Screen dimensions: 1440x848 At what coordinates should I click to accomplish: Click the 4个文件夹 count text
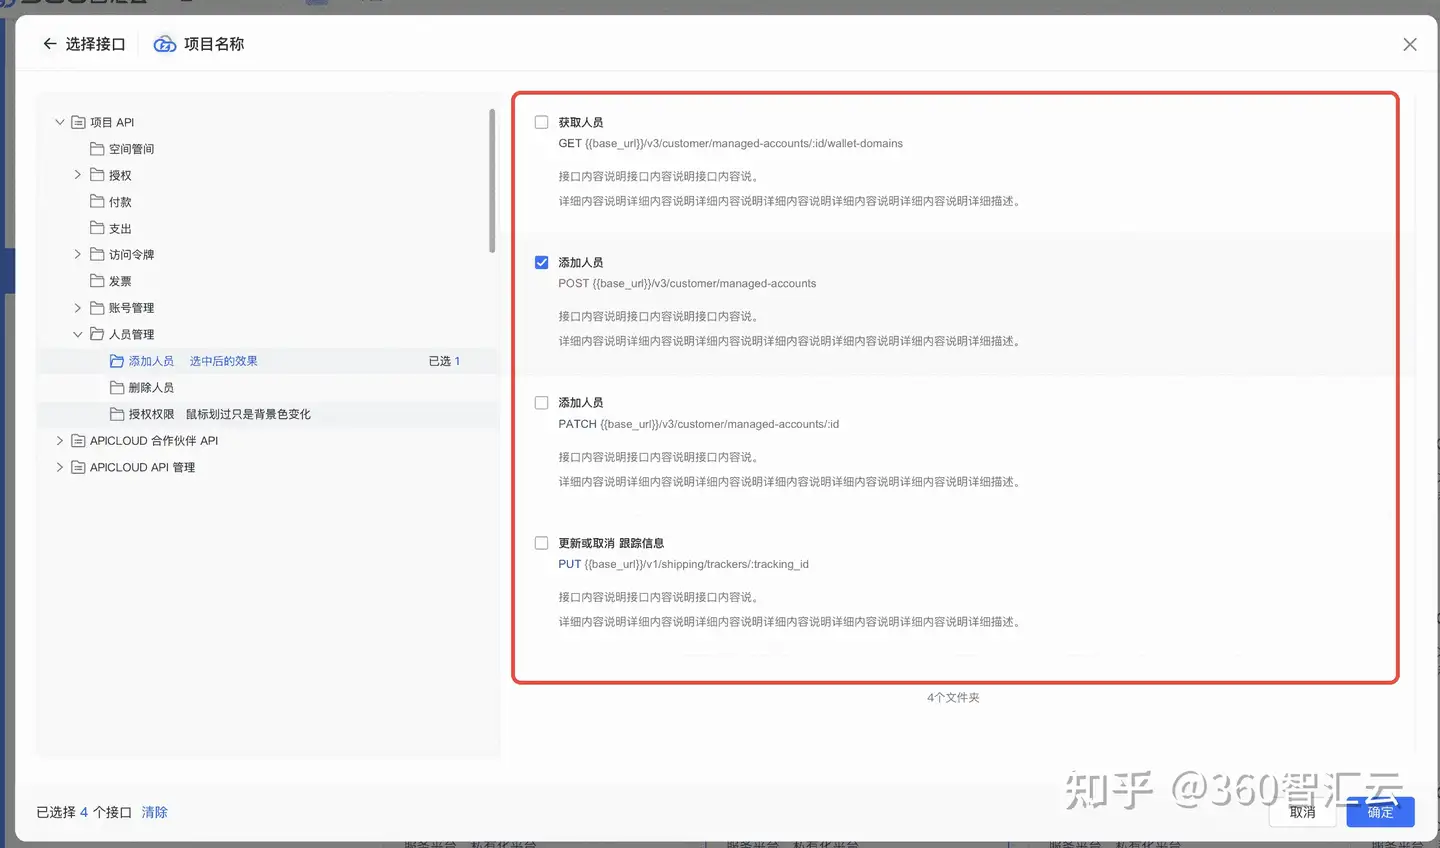tap(953, 698)
